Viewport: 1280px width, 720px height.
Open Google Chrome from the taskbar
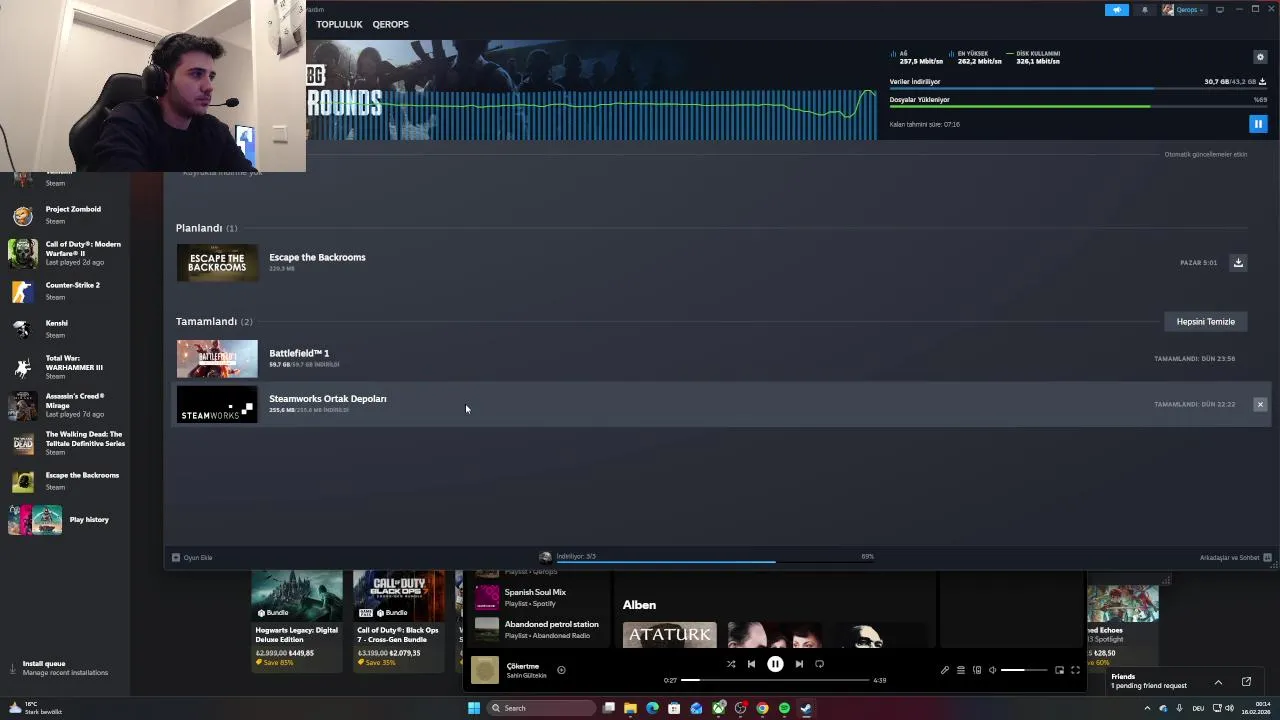click(762, 708)
